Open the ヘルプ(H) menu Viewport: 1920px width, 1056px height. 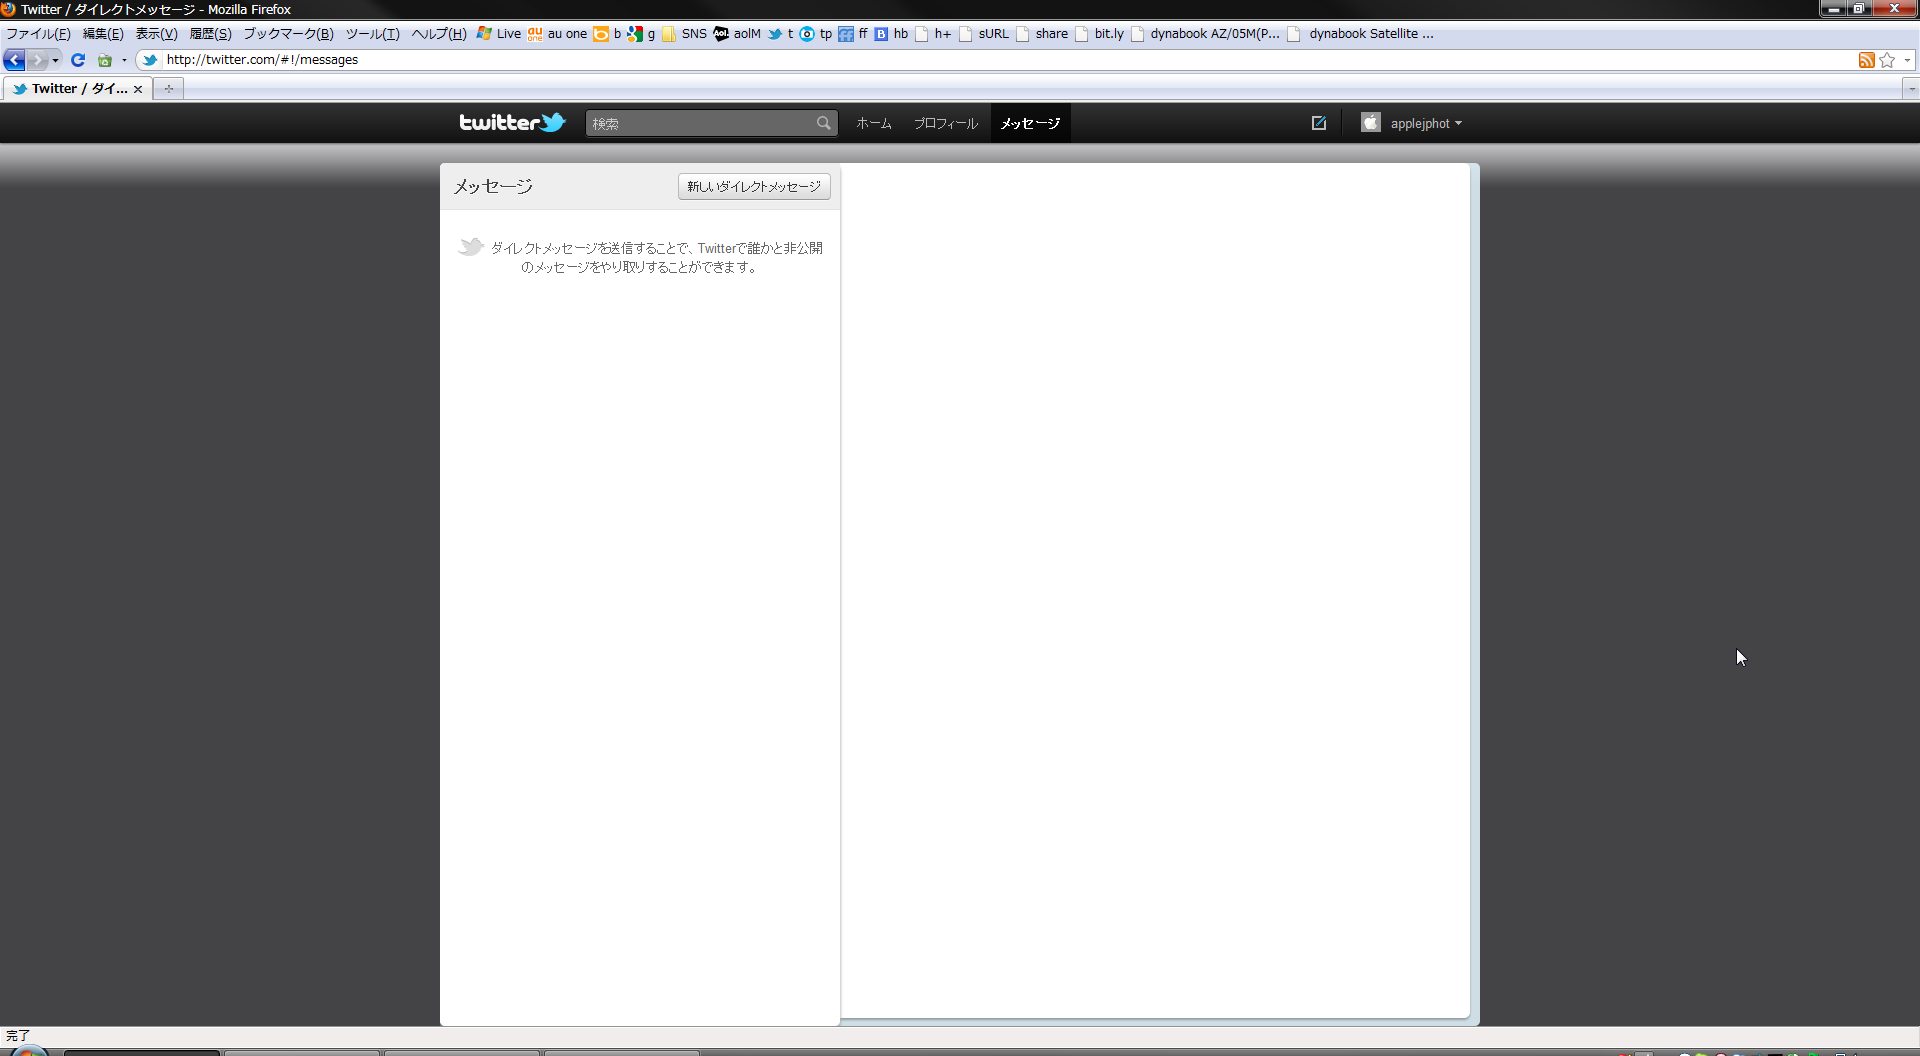(x=439, y=33)
